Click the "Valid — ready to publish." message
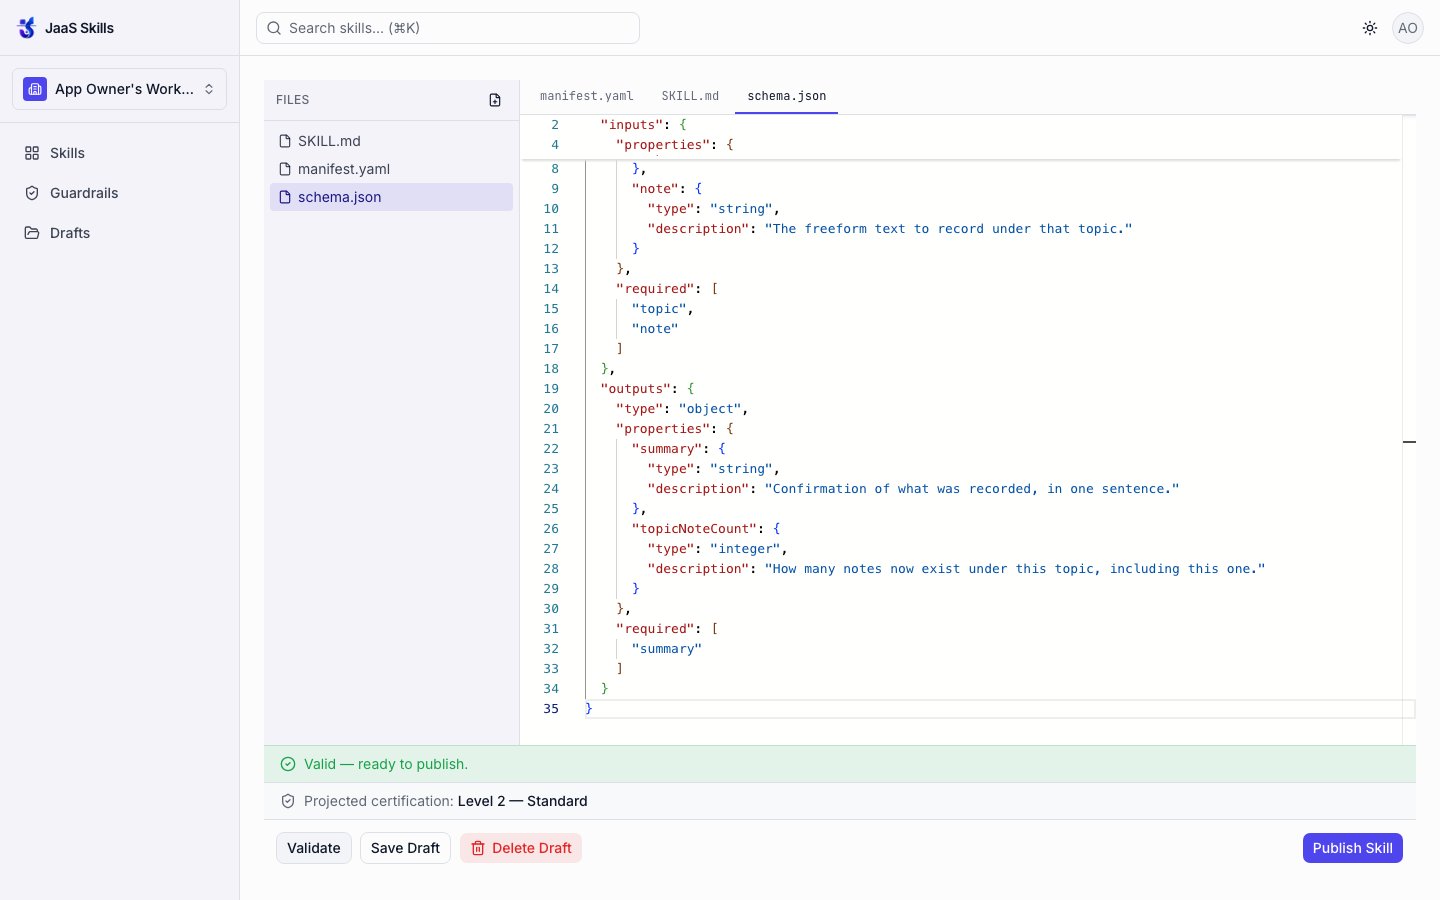 [386, 764]
